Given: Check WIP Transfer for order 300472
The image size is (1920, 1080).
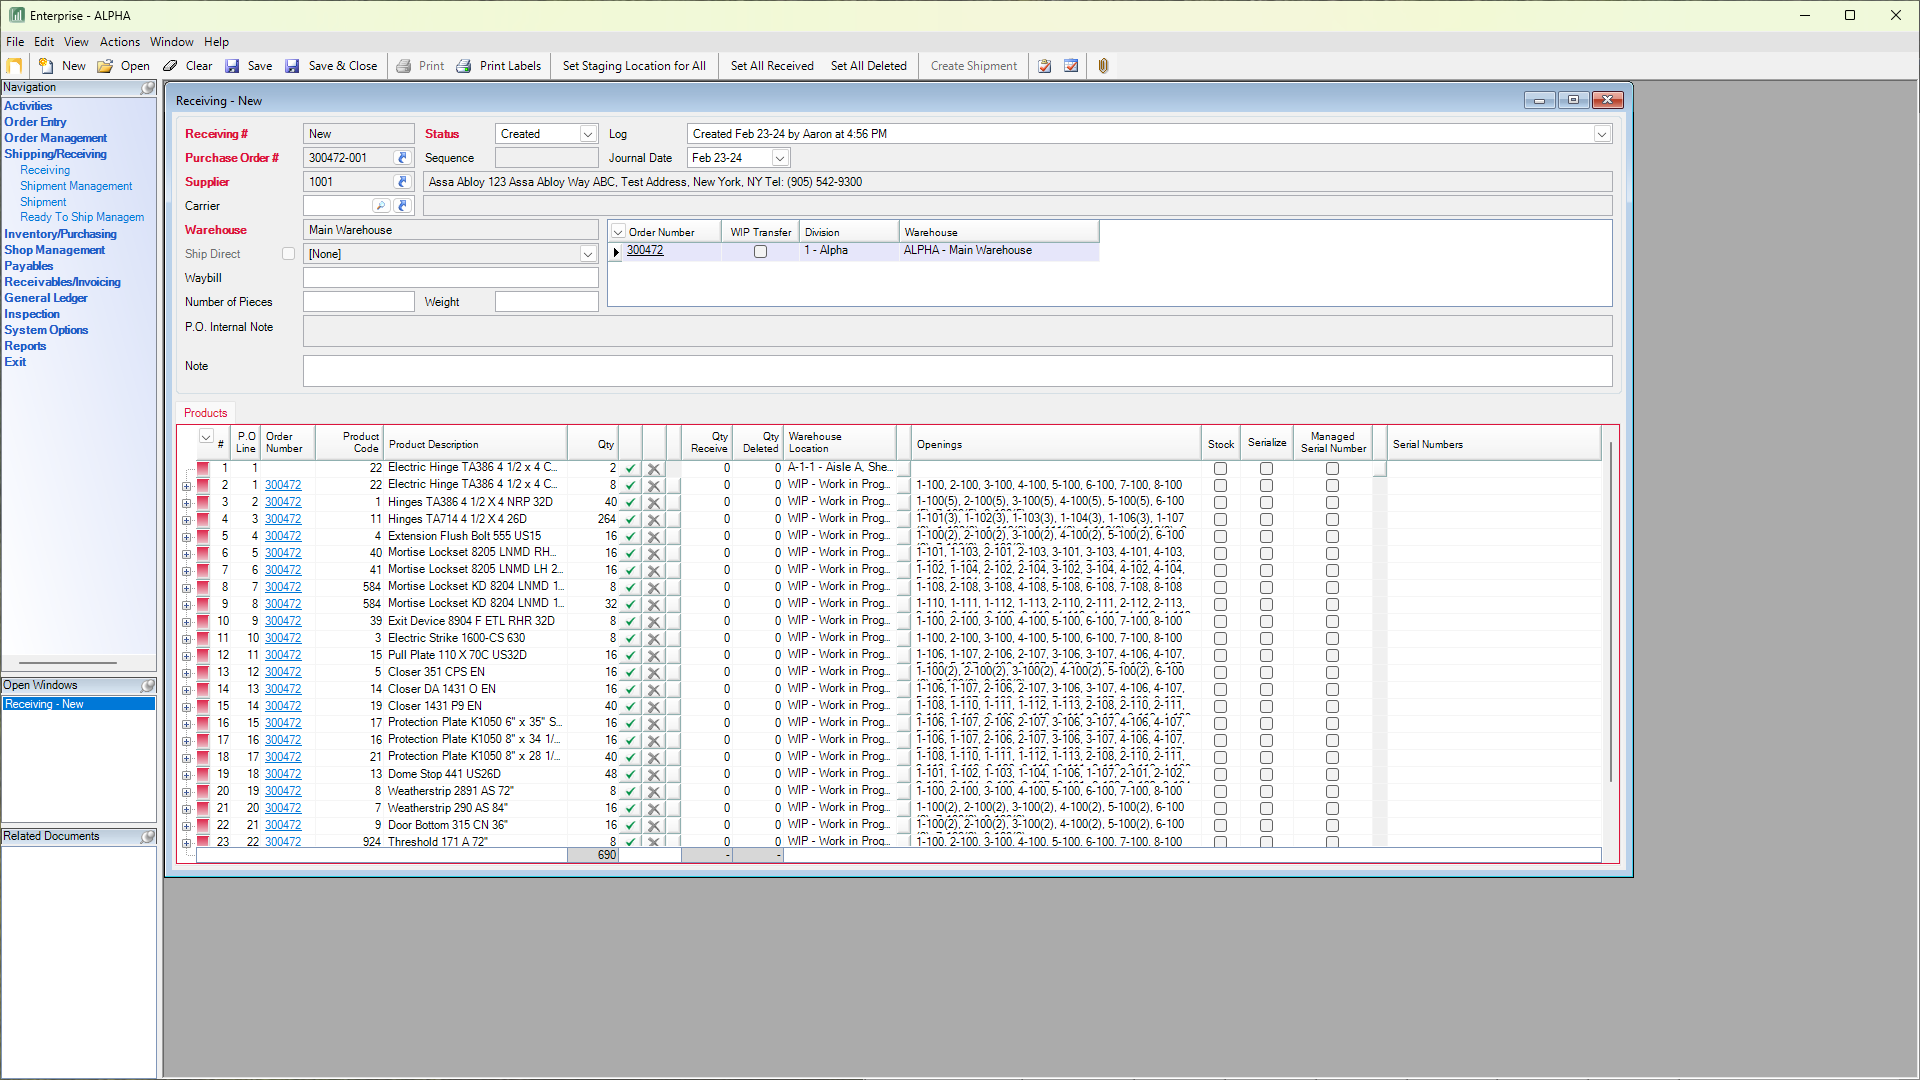Looking at the screenshot, I should (760, 251).
